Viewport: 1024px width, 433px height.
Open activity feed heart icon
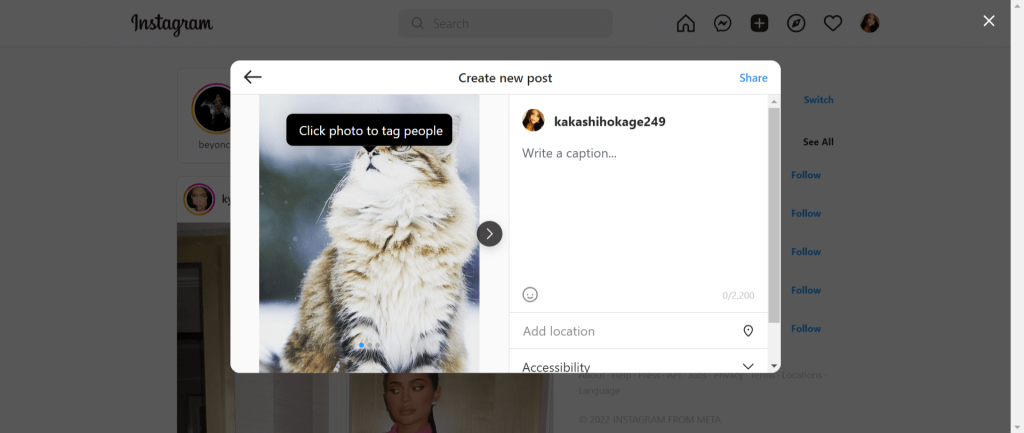tap(833, 24)
